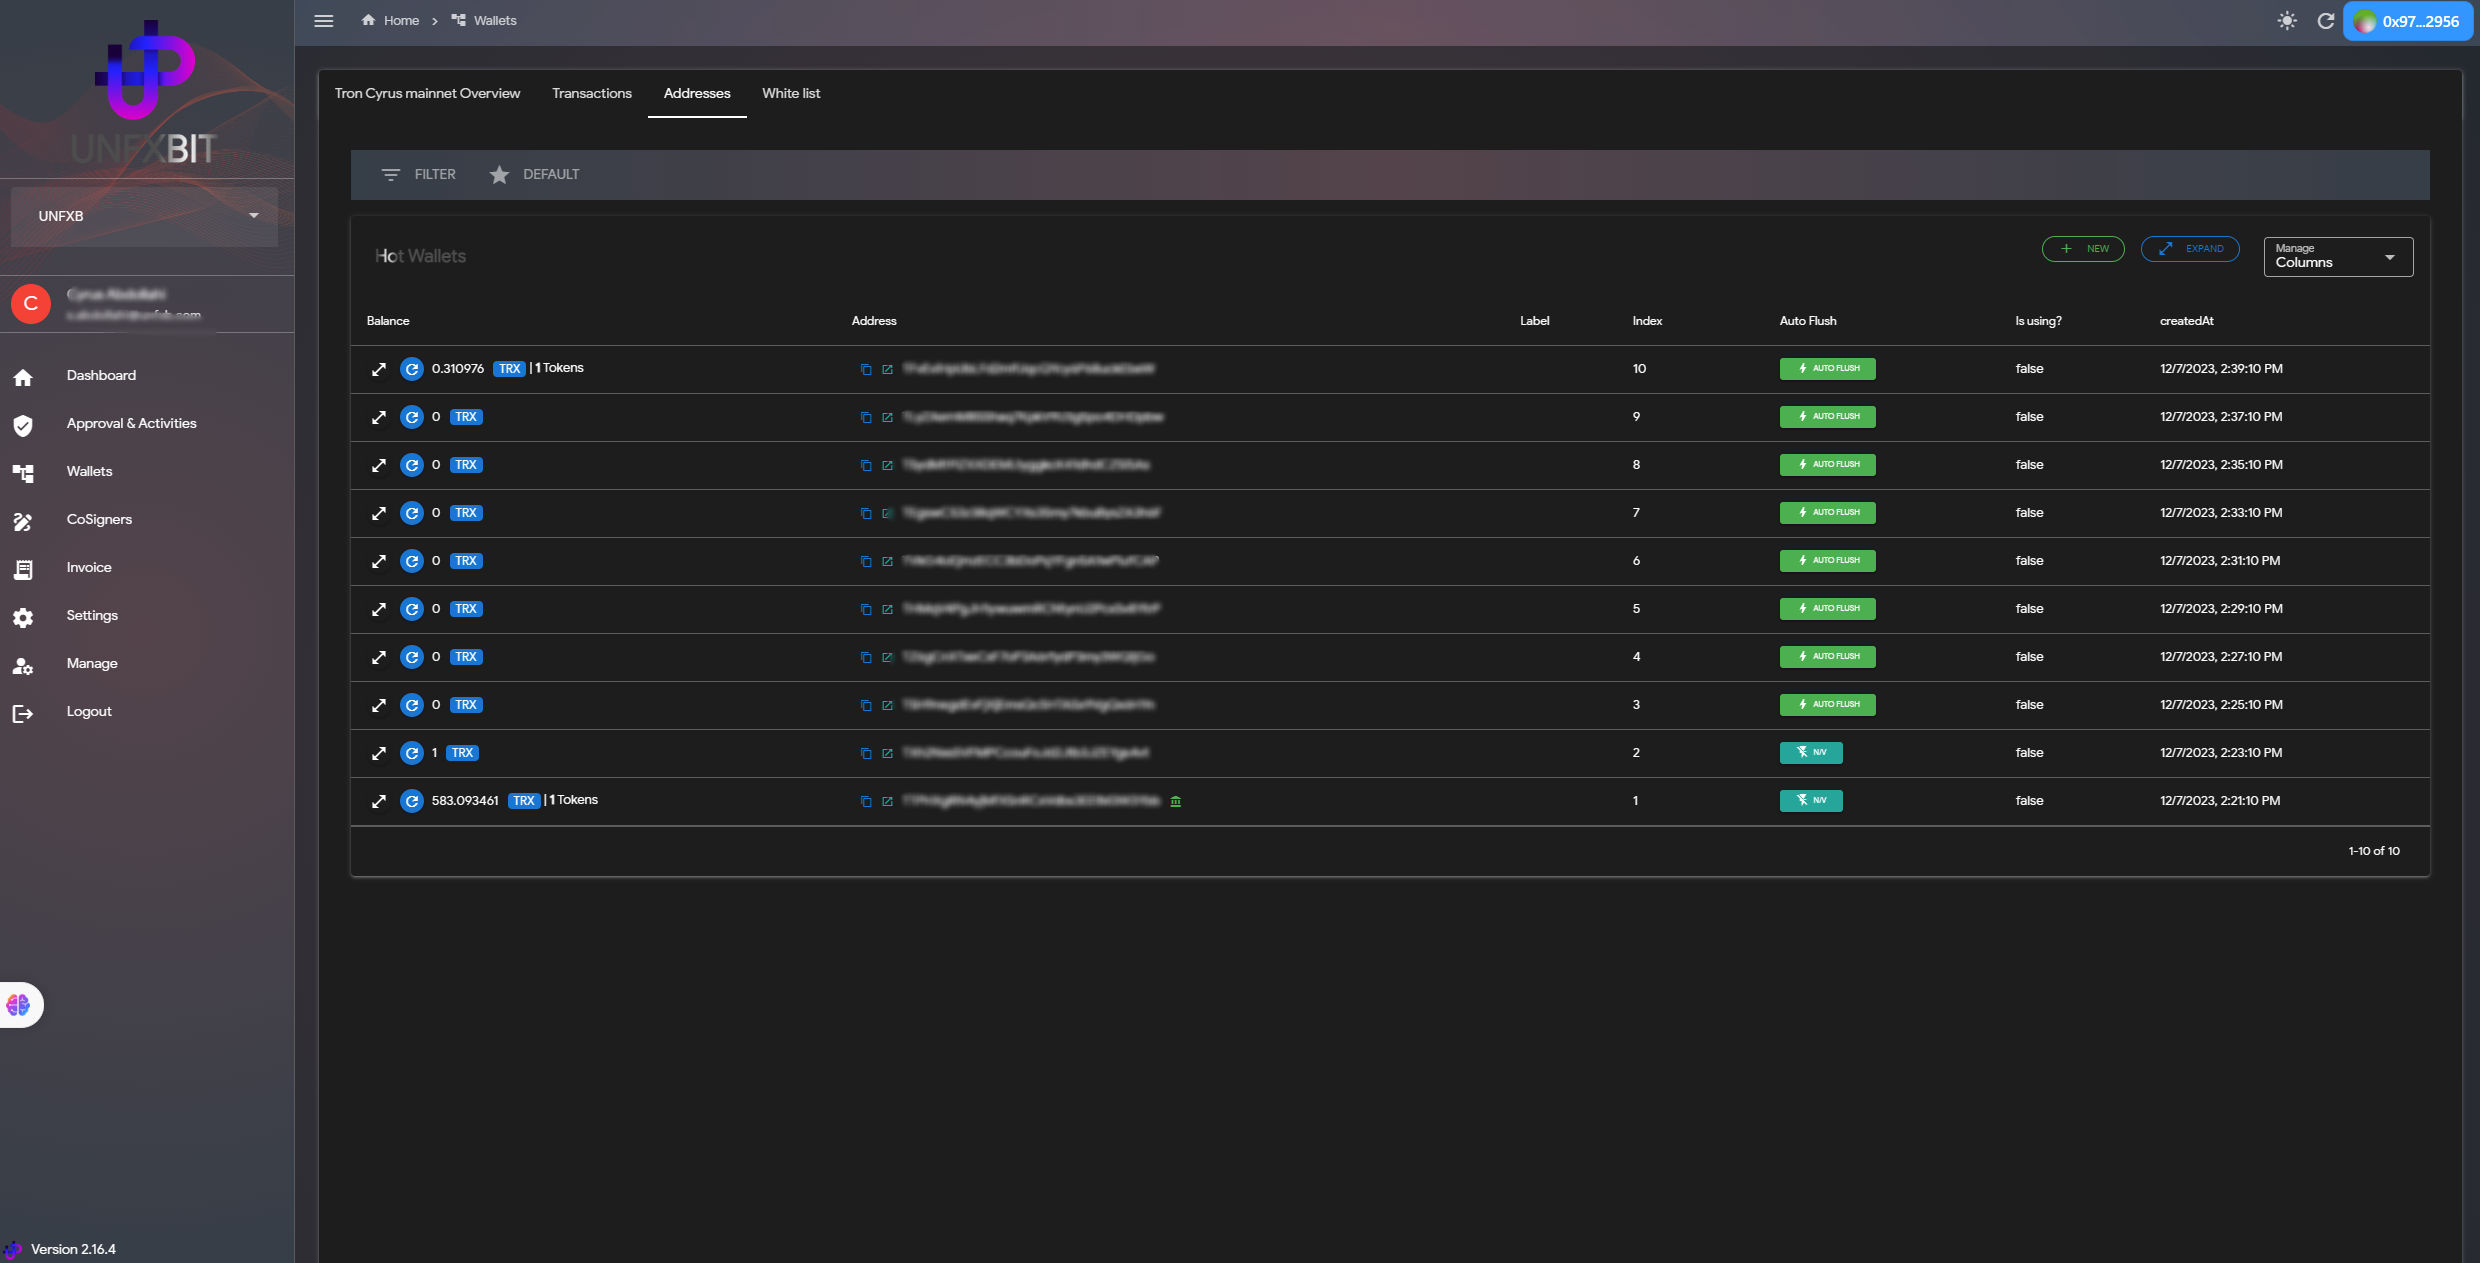
Task: Toggle the light/dark theme sun icon
Action: click(2287, 21)
